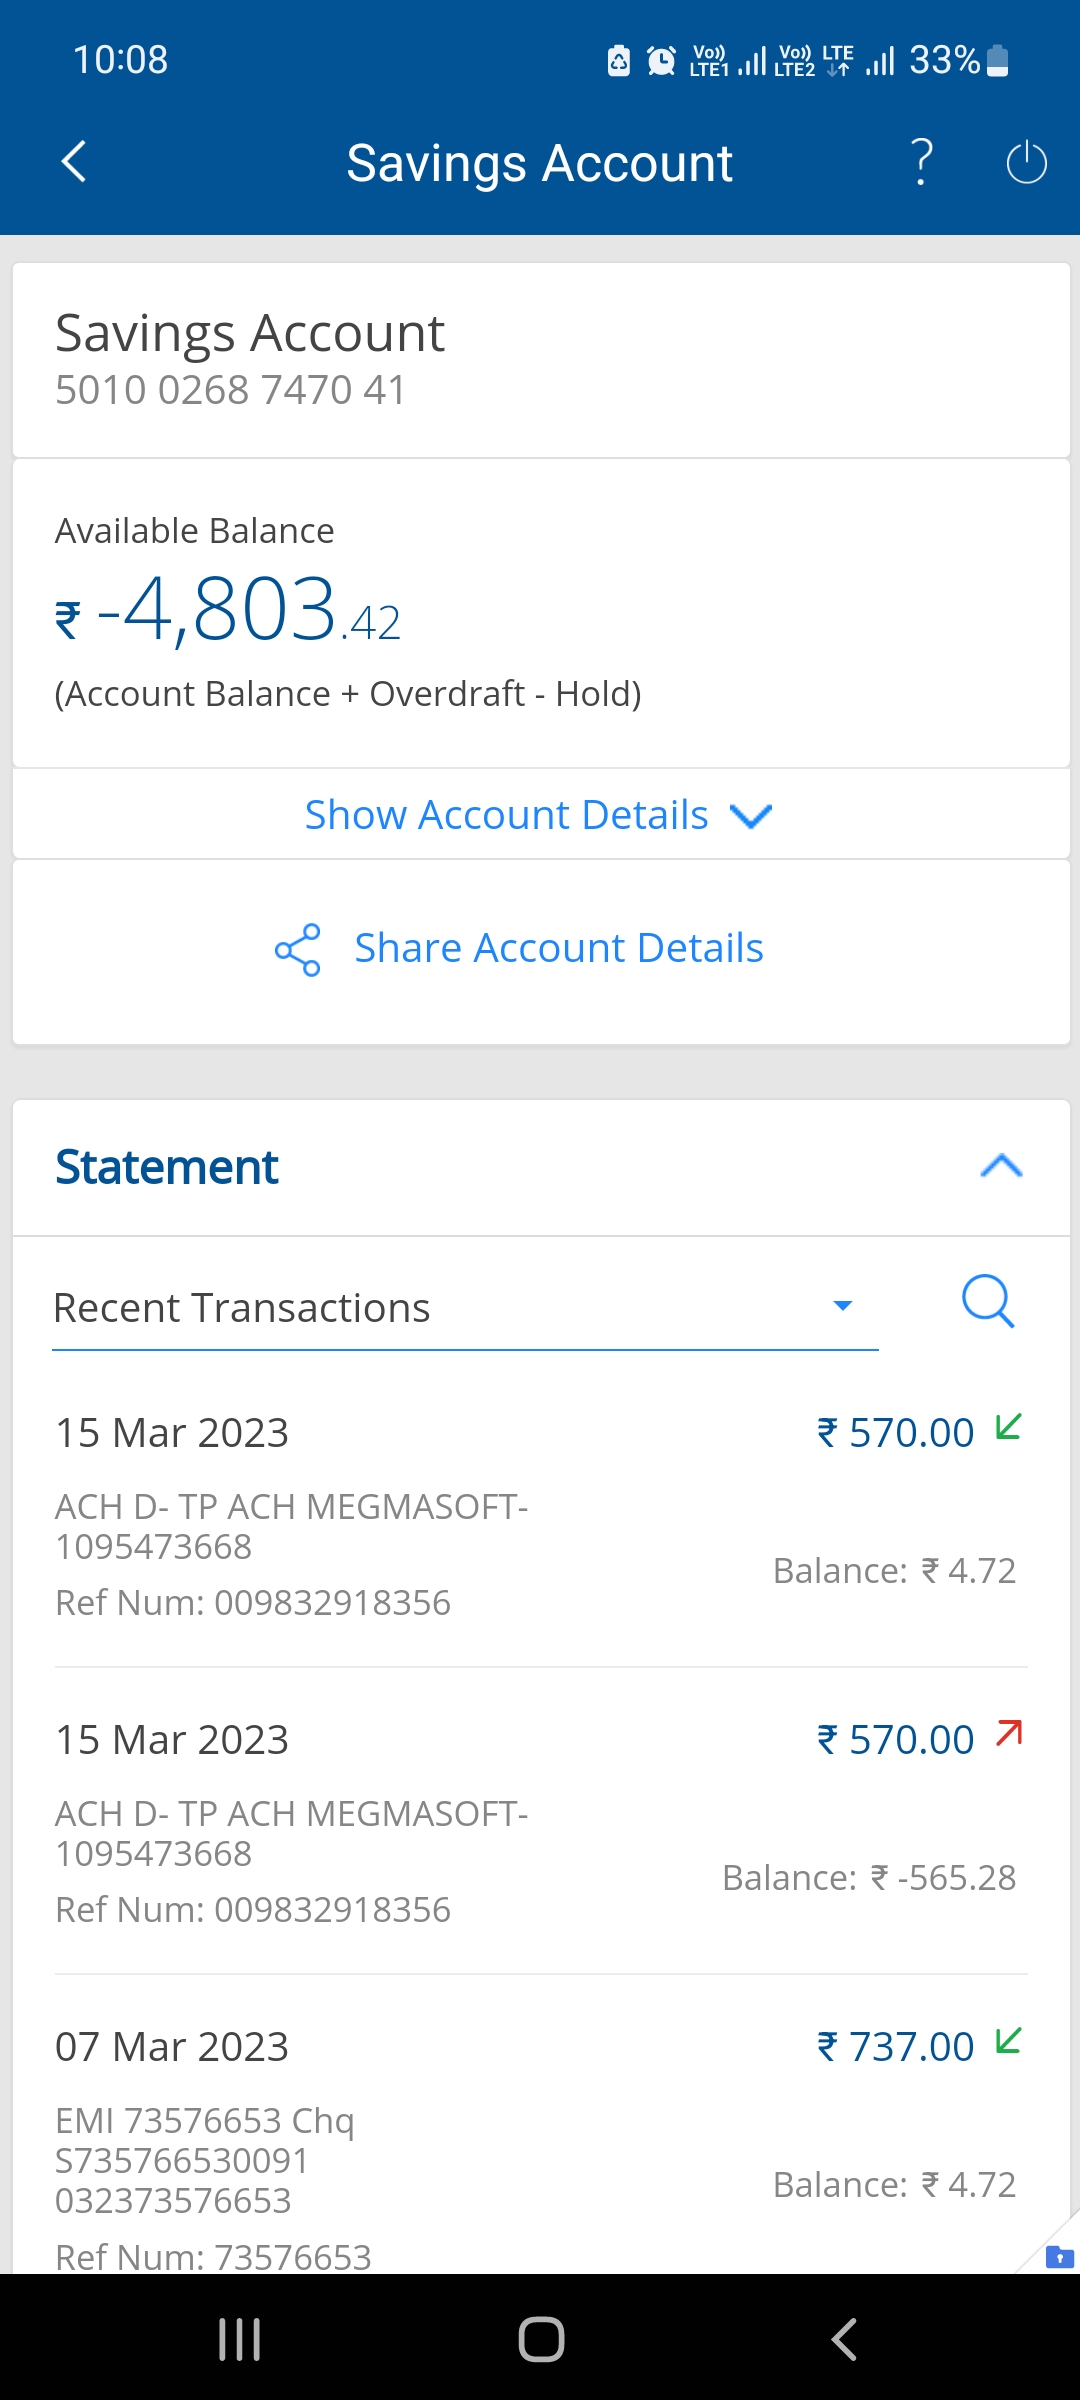The width and height of the screenshot is (1080, 2400).
Task: Tap the back arrow in header
Action: coord(74,162)
